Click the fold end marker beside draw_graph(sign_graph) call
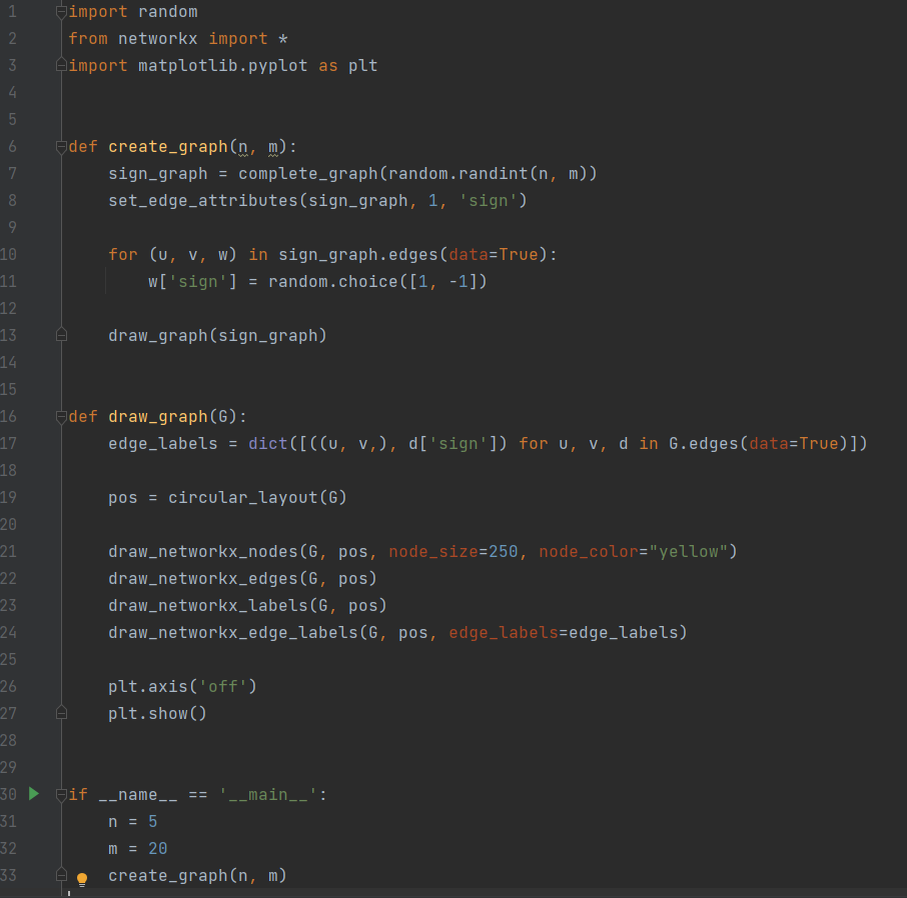907x898 pixels. click(x=61, y=335)
